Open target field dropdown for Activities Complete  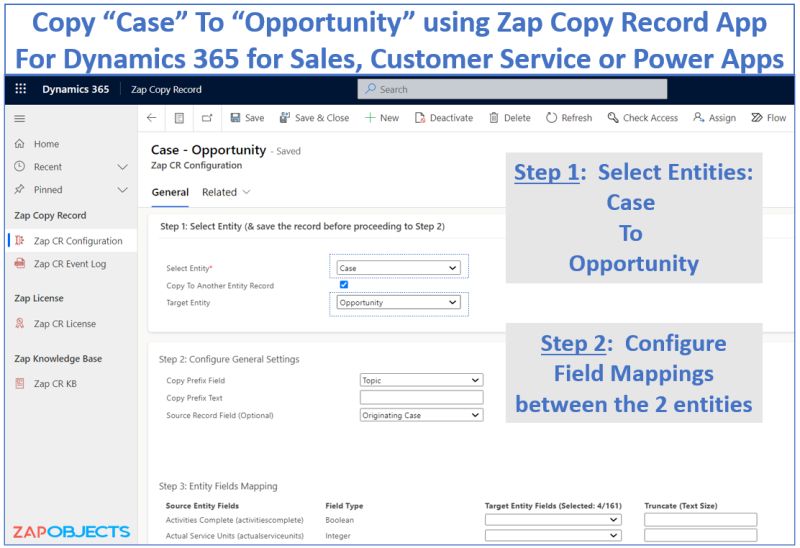pyautogui.click(x=553, y=519)
